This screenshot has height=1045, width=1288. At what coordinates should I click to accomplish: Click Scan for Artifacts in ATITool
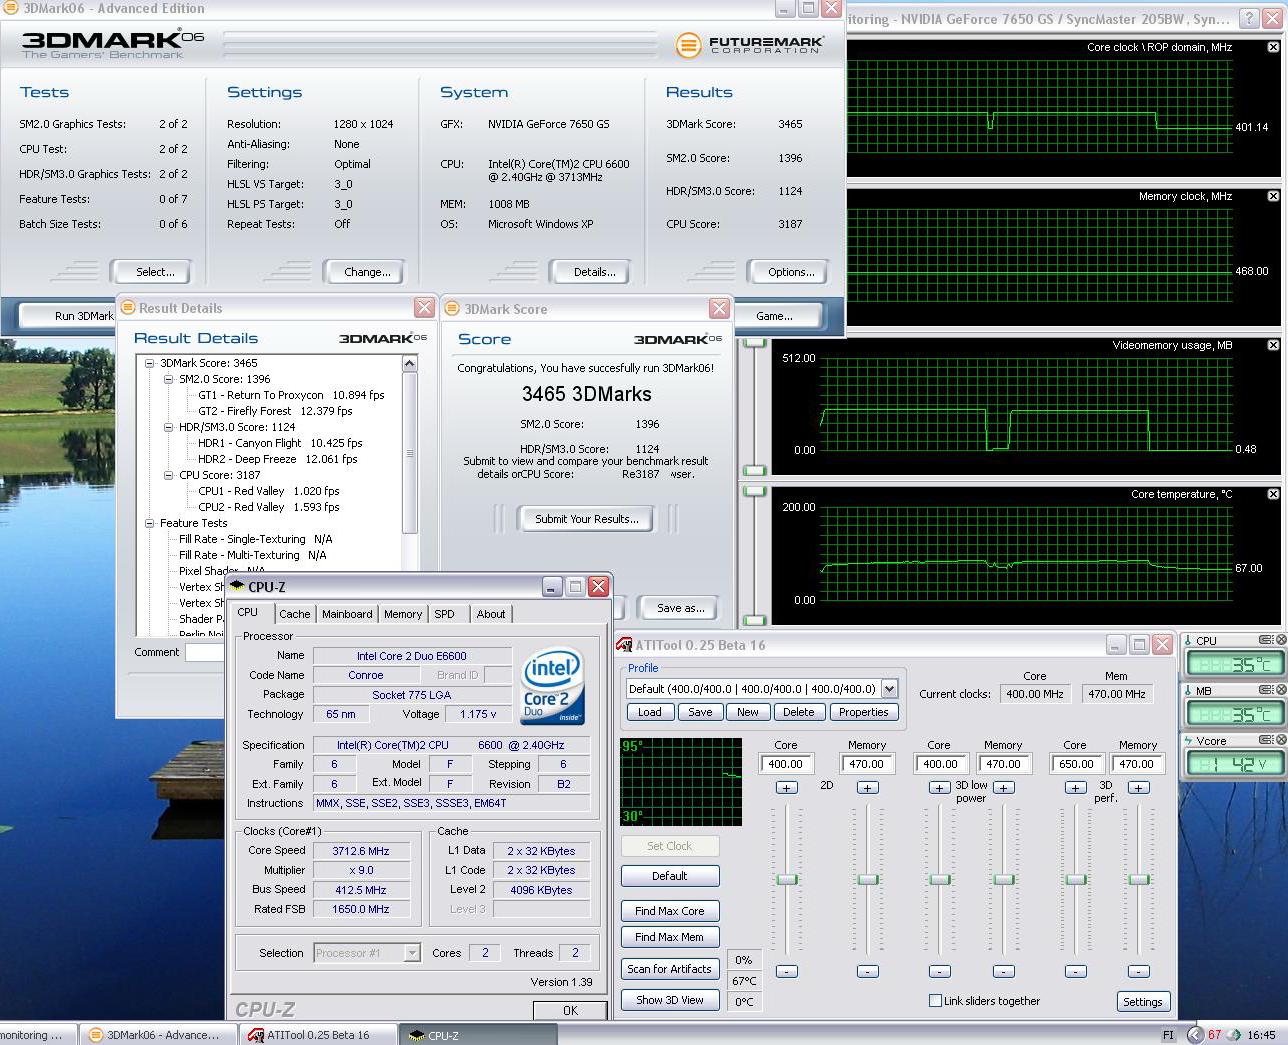[670, 969]
